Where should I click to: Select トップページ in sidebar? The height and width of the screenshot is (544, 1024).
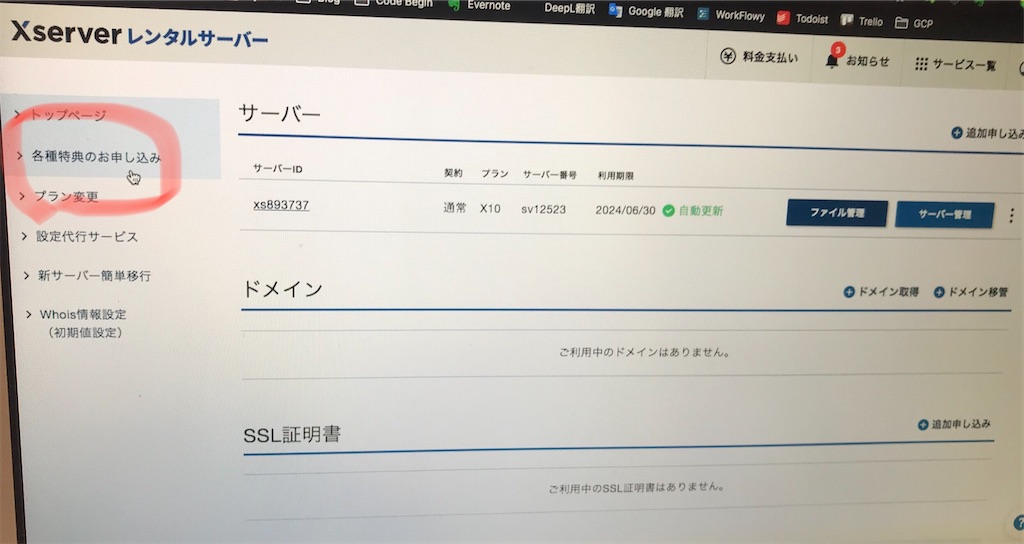[x=69, y=115]
